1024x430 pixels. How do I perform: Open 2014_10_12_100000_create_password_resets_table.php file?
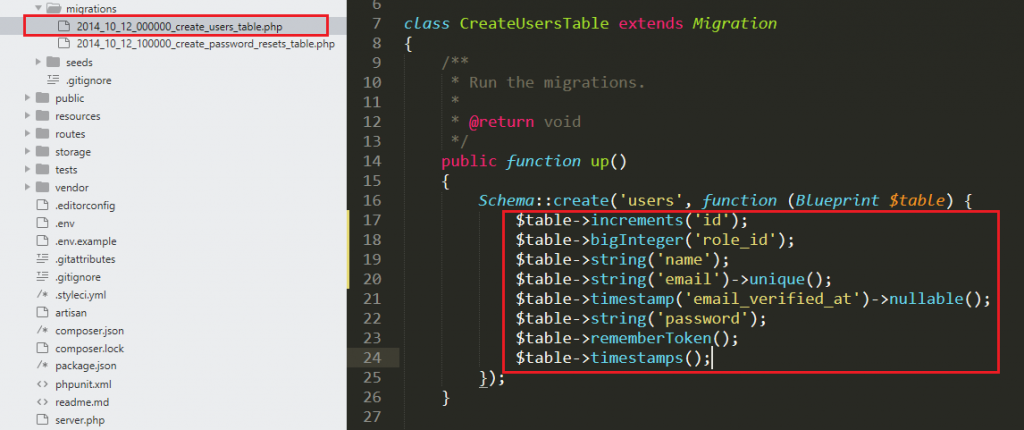(205, 44)
